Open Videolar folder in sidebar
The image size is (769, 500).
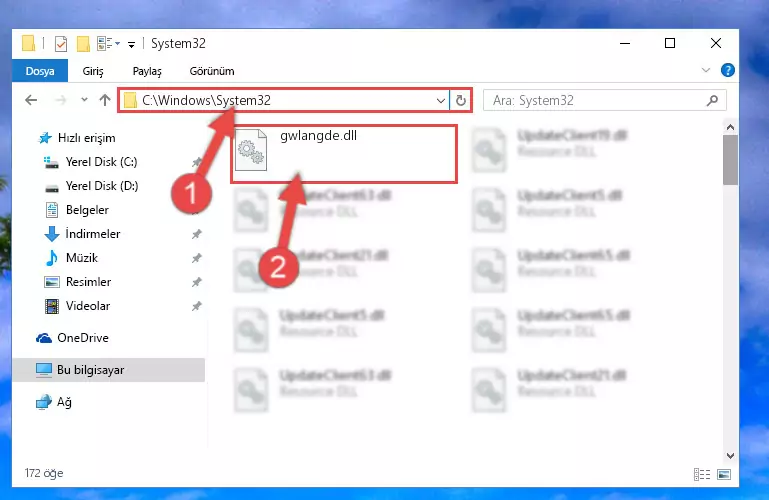[77, 306]
